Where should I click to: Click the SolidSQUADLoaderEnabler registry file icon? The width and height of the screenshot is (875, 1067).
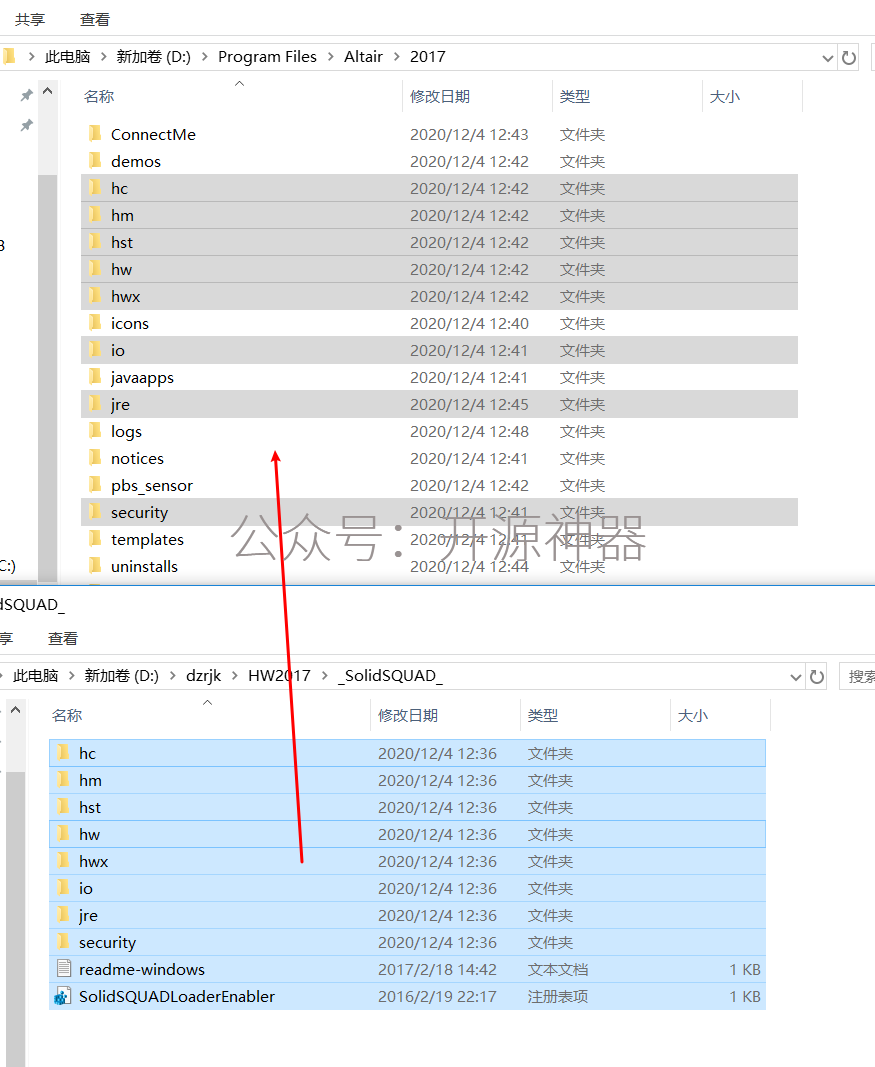click(63, 996)
